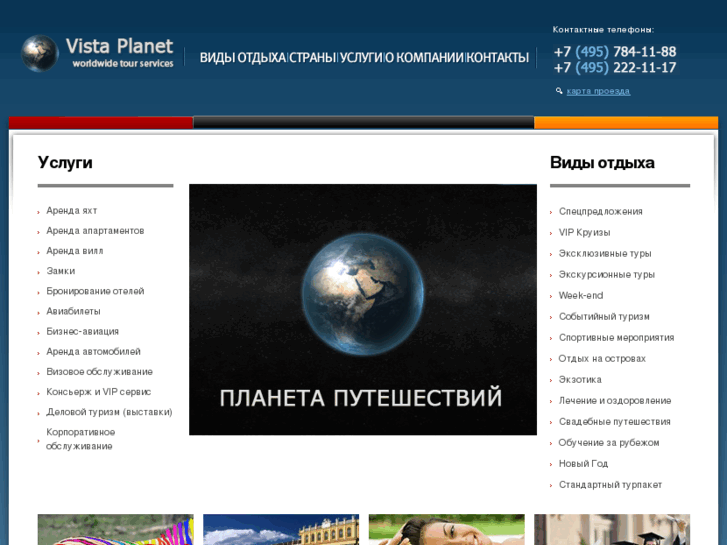Viewport: 727px width, 545px height.
Task: Open the Событийный туризм link
Action: [x=604, y=317]
